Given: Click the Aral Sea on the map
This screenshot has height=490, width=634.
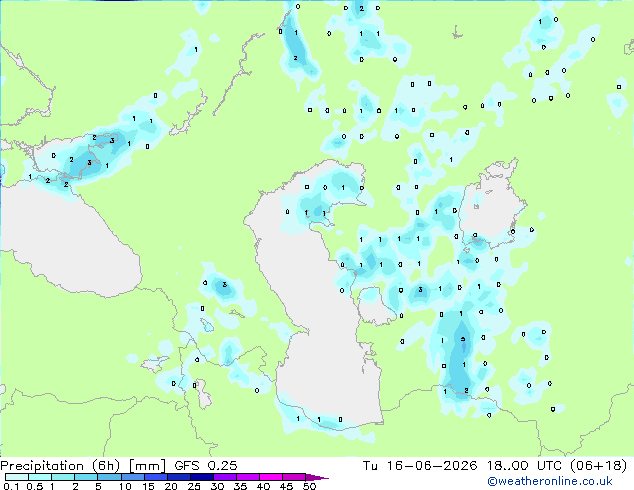Looking at the screenshot, I should [491, 206].
